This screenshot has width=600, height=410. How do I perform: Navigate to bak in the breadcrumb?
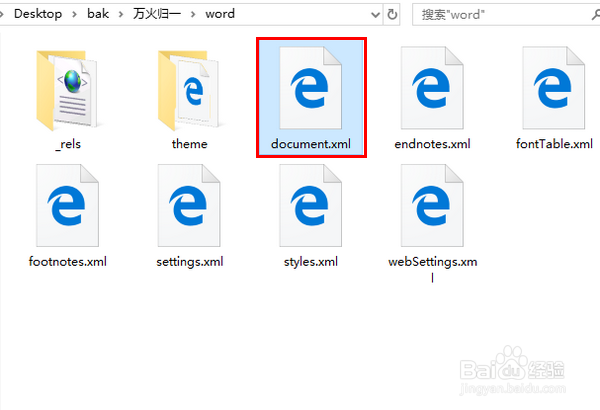coord(98,14)
